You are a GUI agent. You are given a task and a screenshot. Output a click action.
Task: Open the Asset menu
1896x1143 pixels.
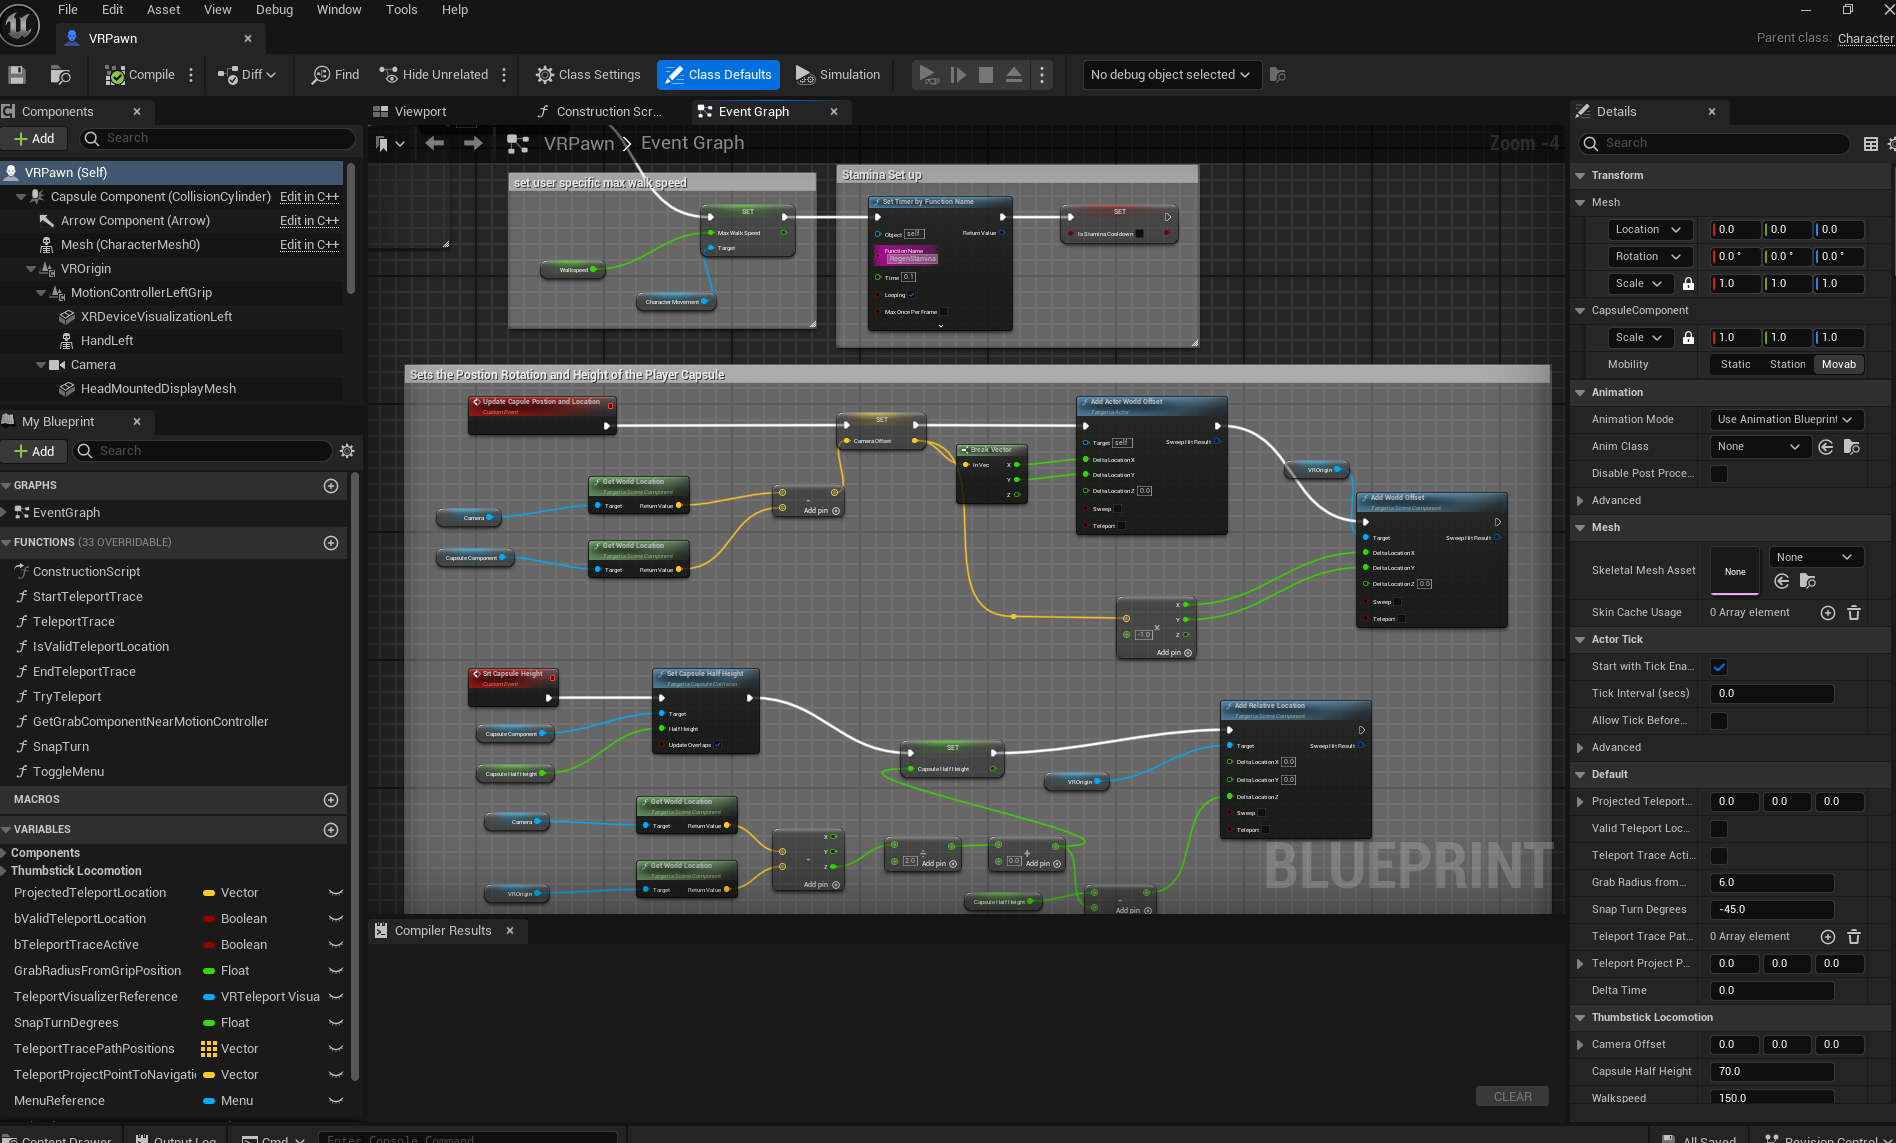(164, 10)
